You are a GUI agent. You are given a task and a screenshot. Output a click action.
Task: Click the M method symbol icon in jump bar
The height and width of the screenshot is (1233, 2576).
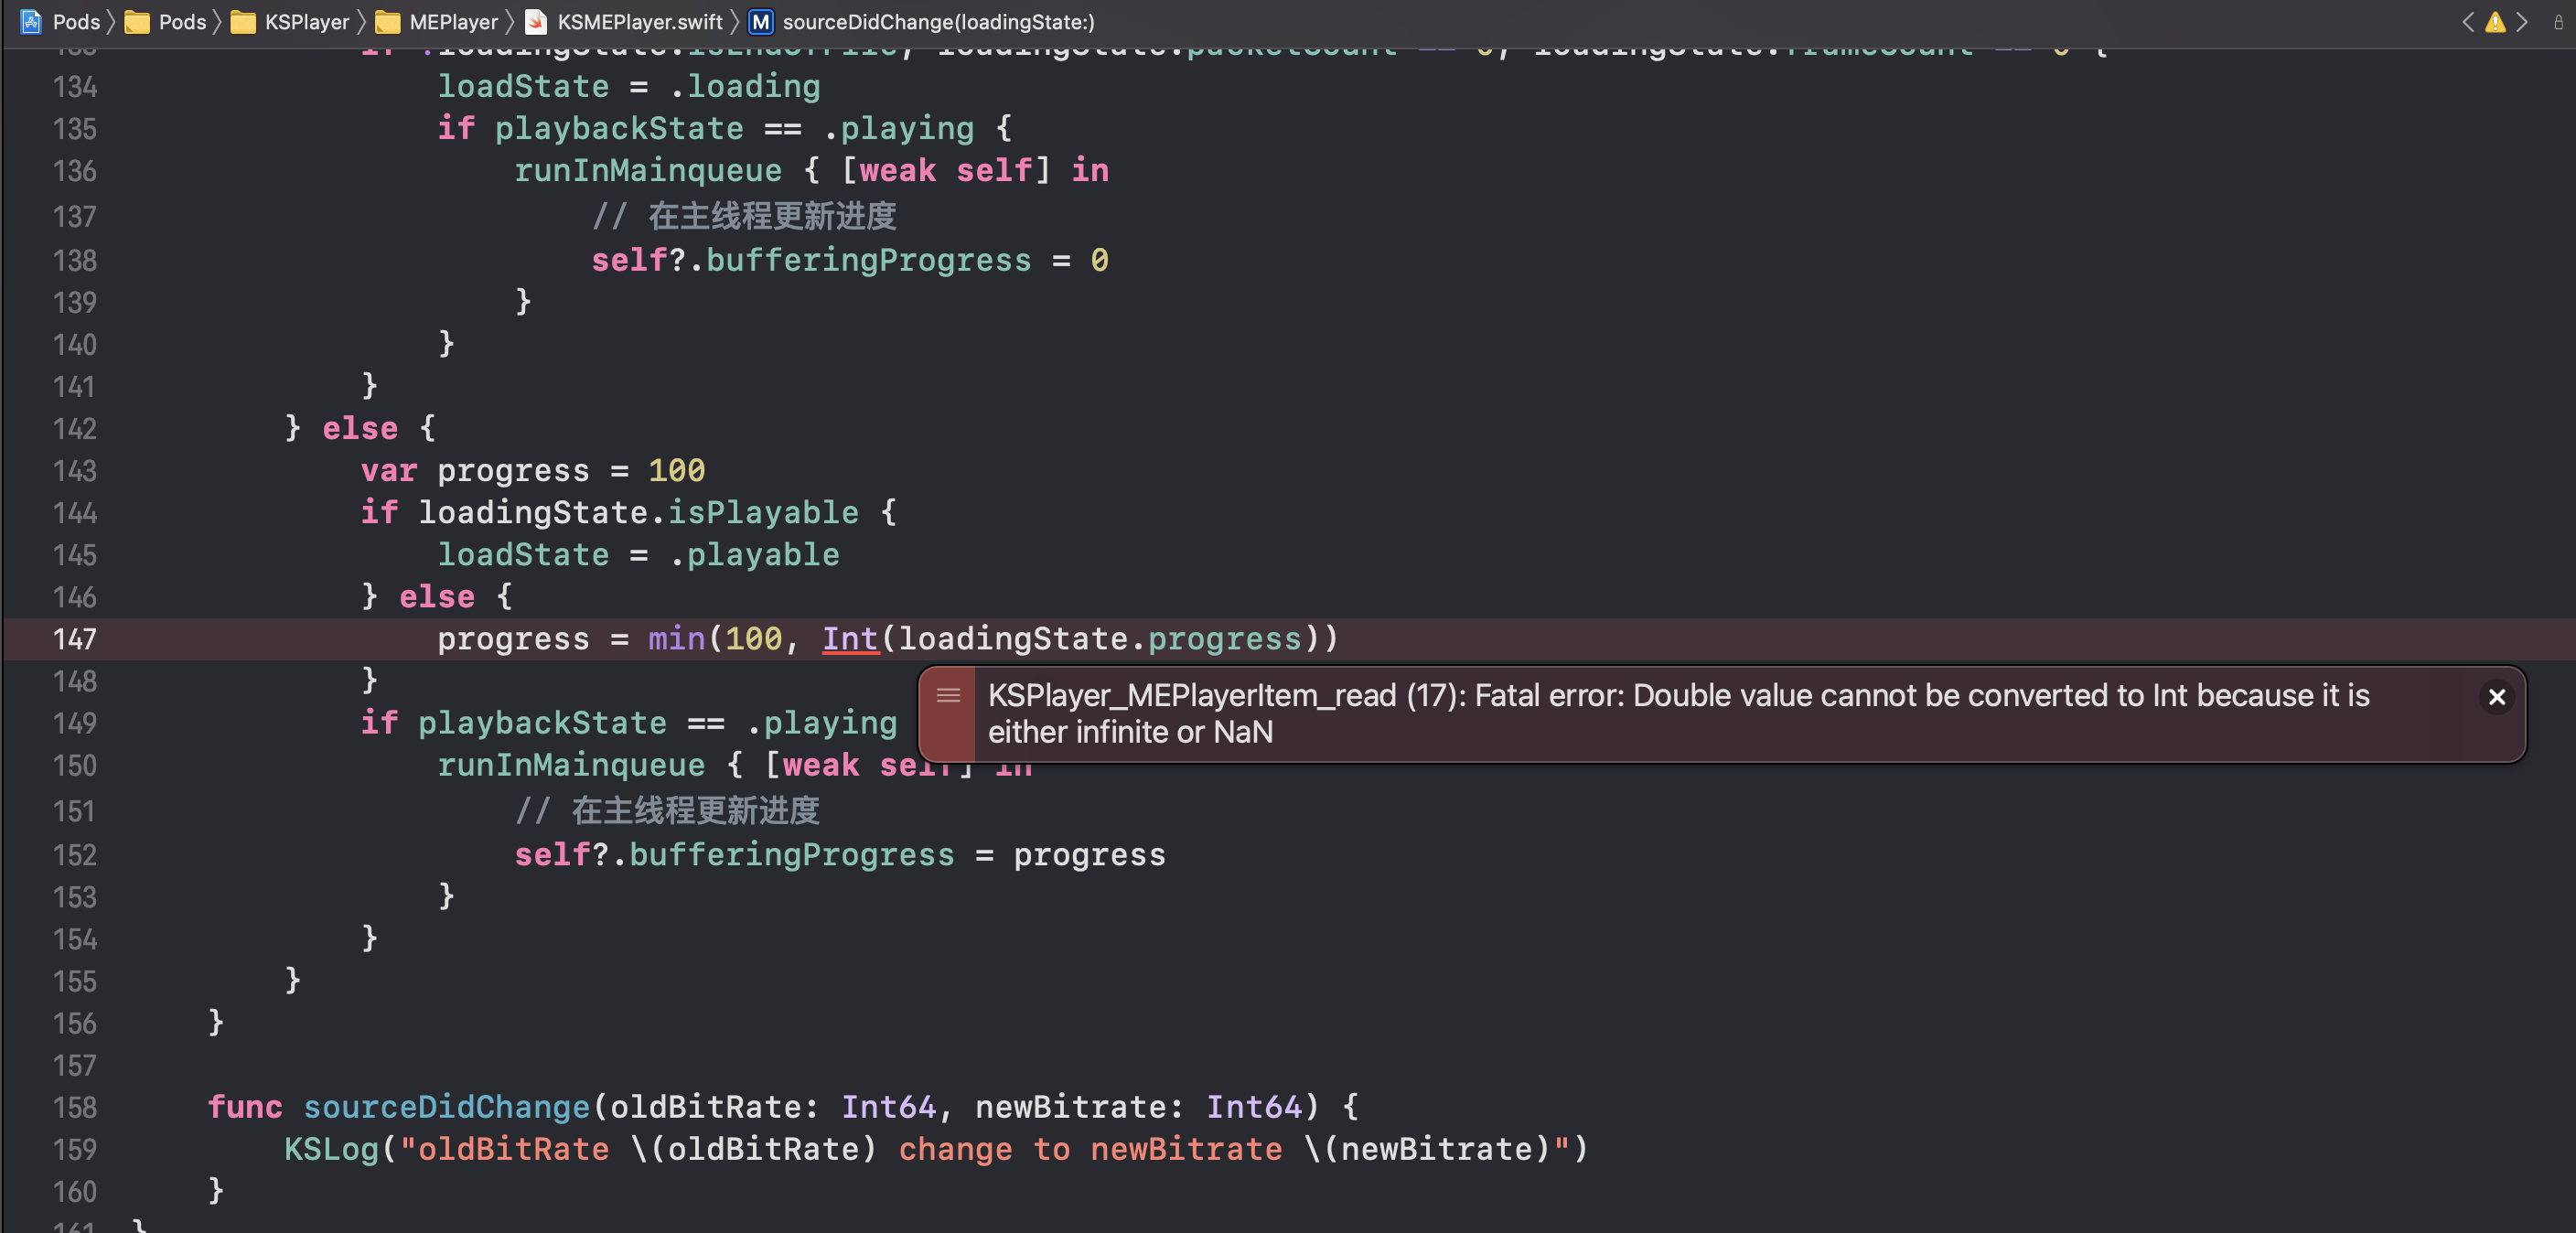[x=760, y=22]
